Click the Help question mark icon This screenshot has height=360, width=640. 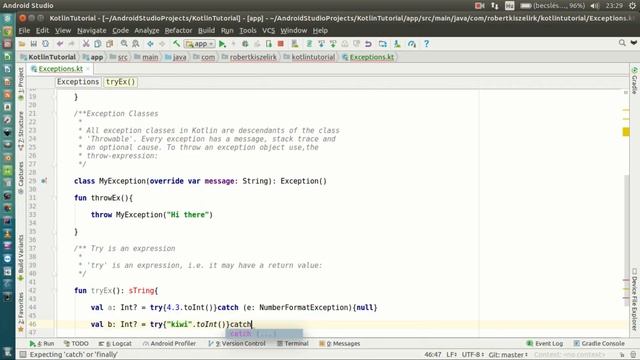427,44
